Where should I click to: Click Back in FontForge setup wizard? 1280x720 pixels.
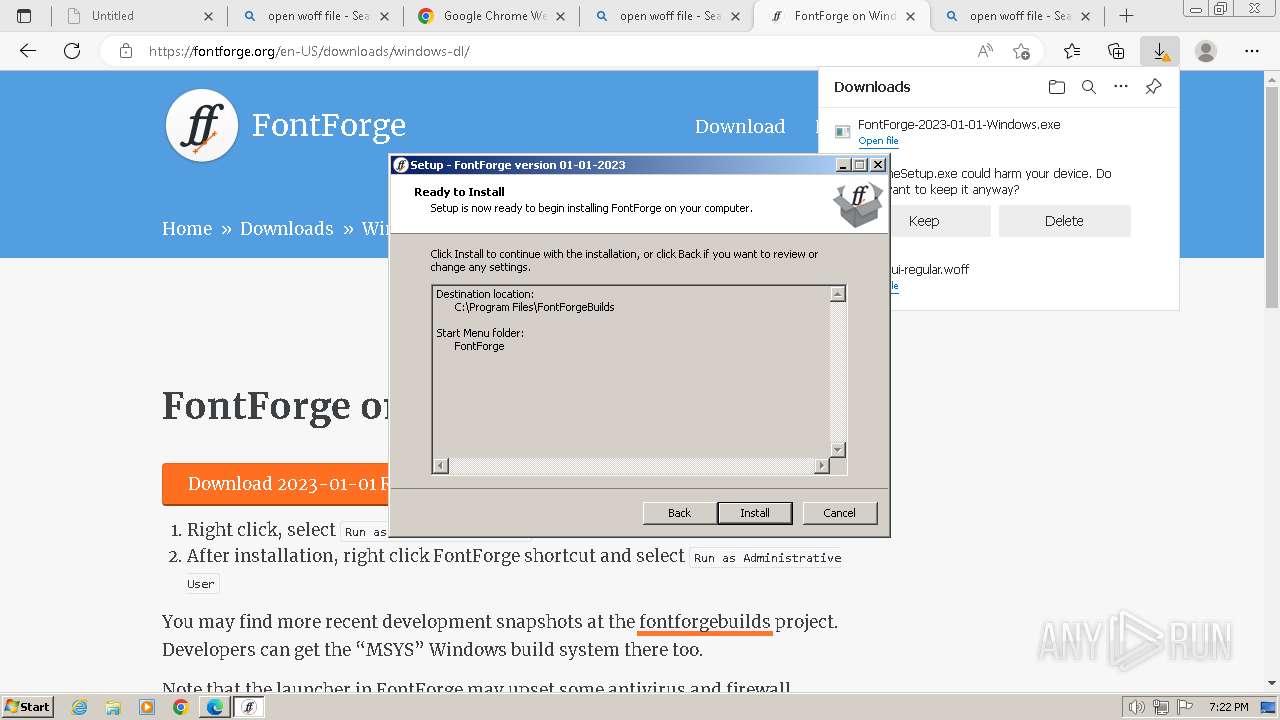click(x=680, y=513)
